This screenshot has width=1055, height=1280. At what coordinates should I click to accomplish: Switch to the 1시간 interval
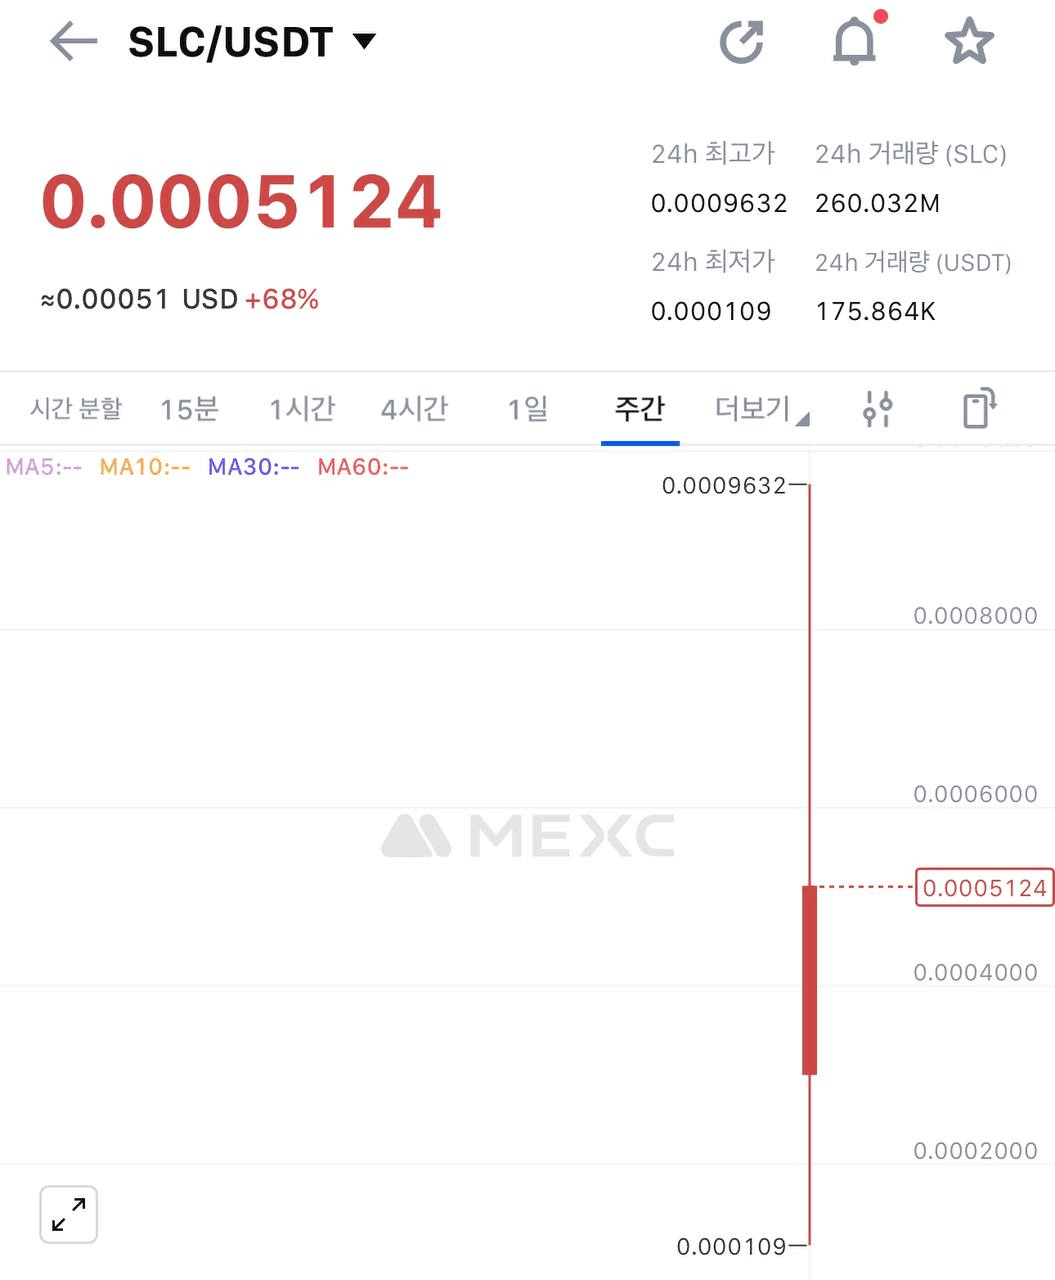302,408
